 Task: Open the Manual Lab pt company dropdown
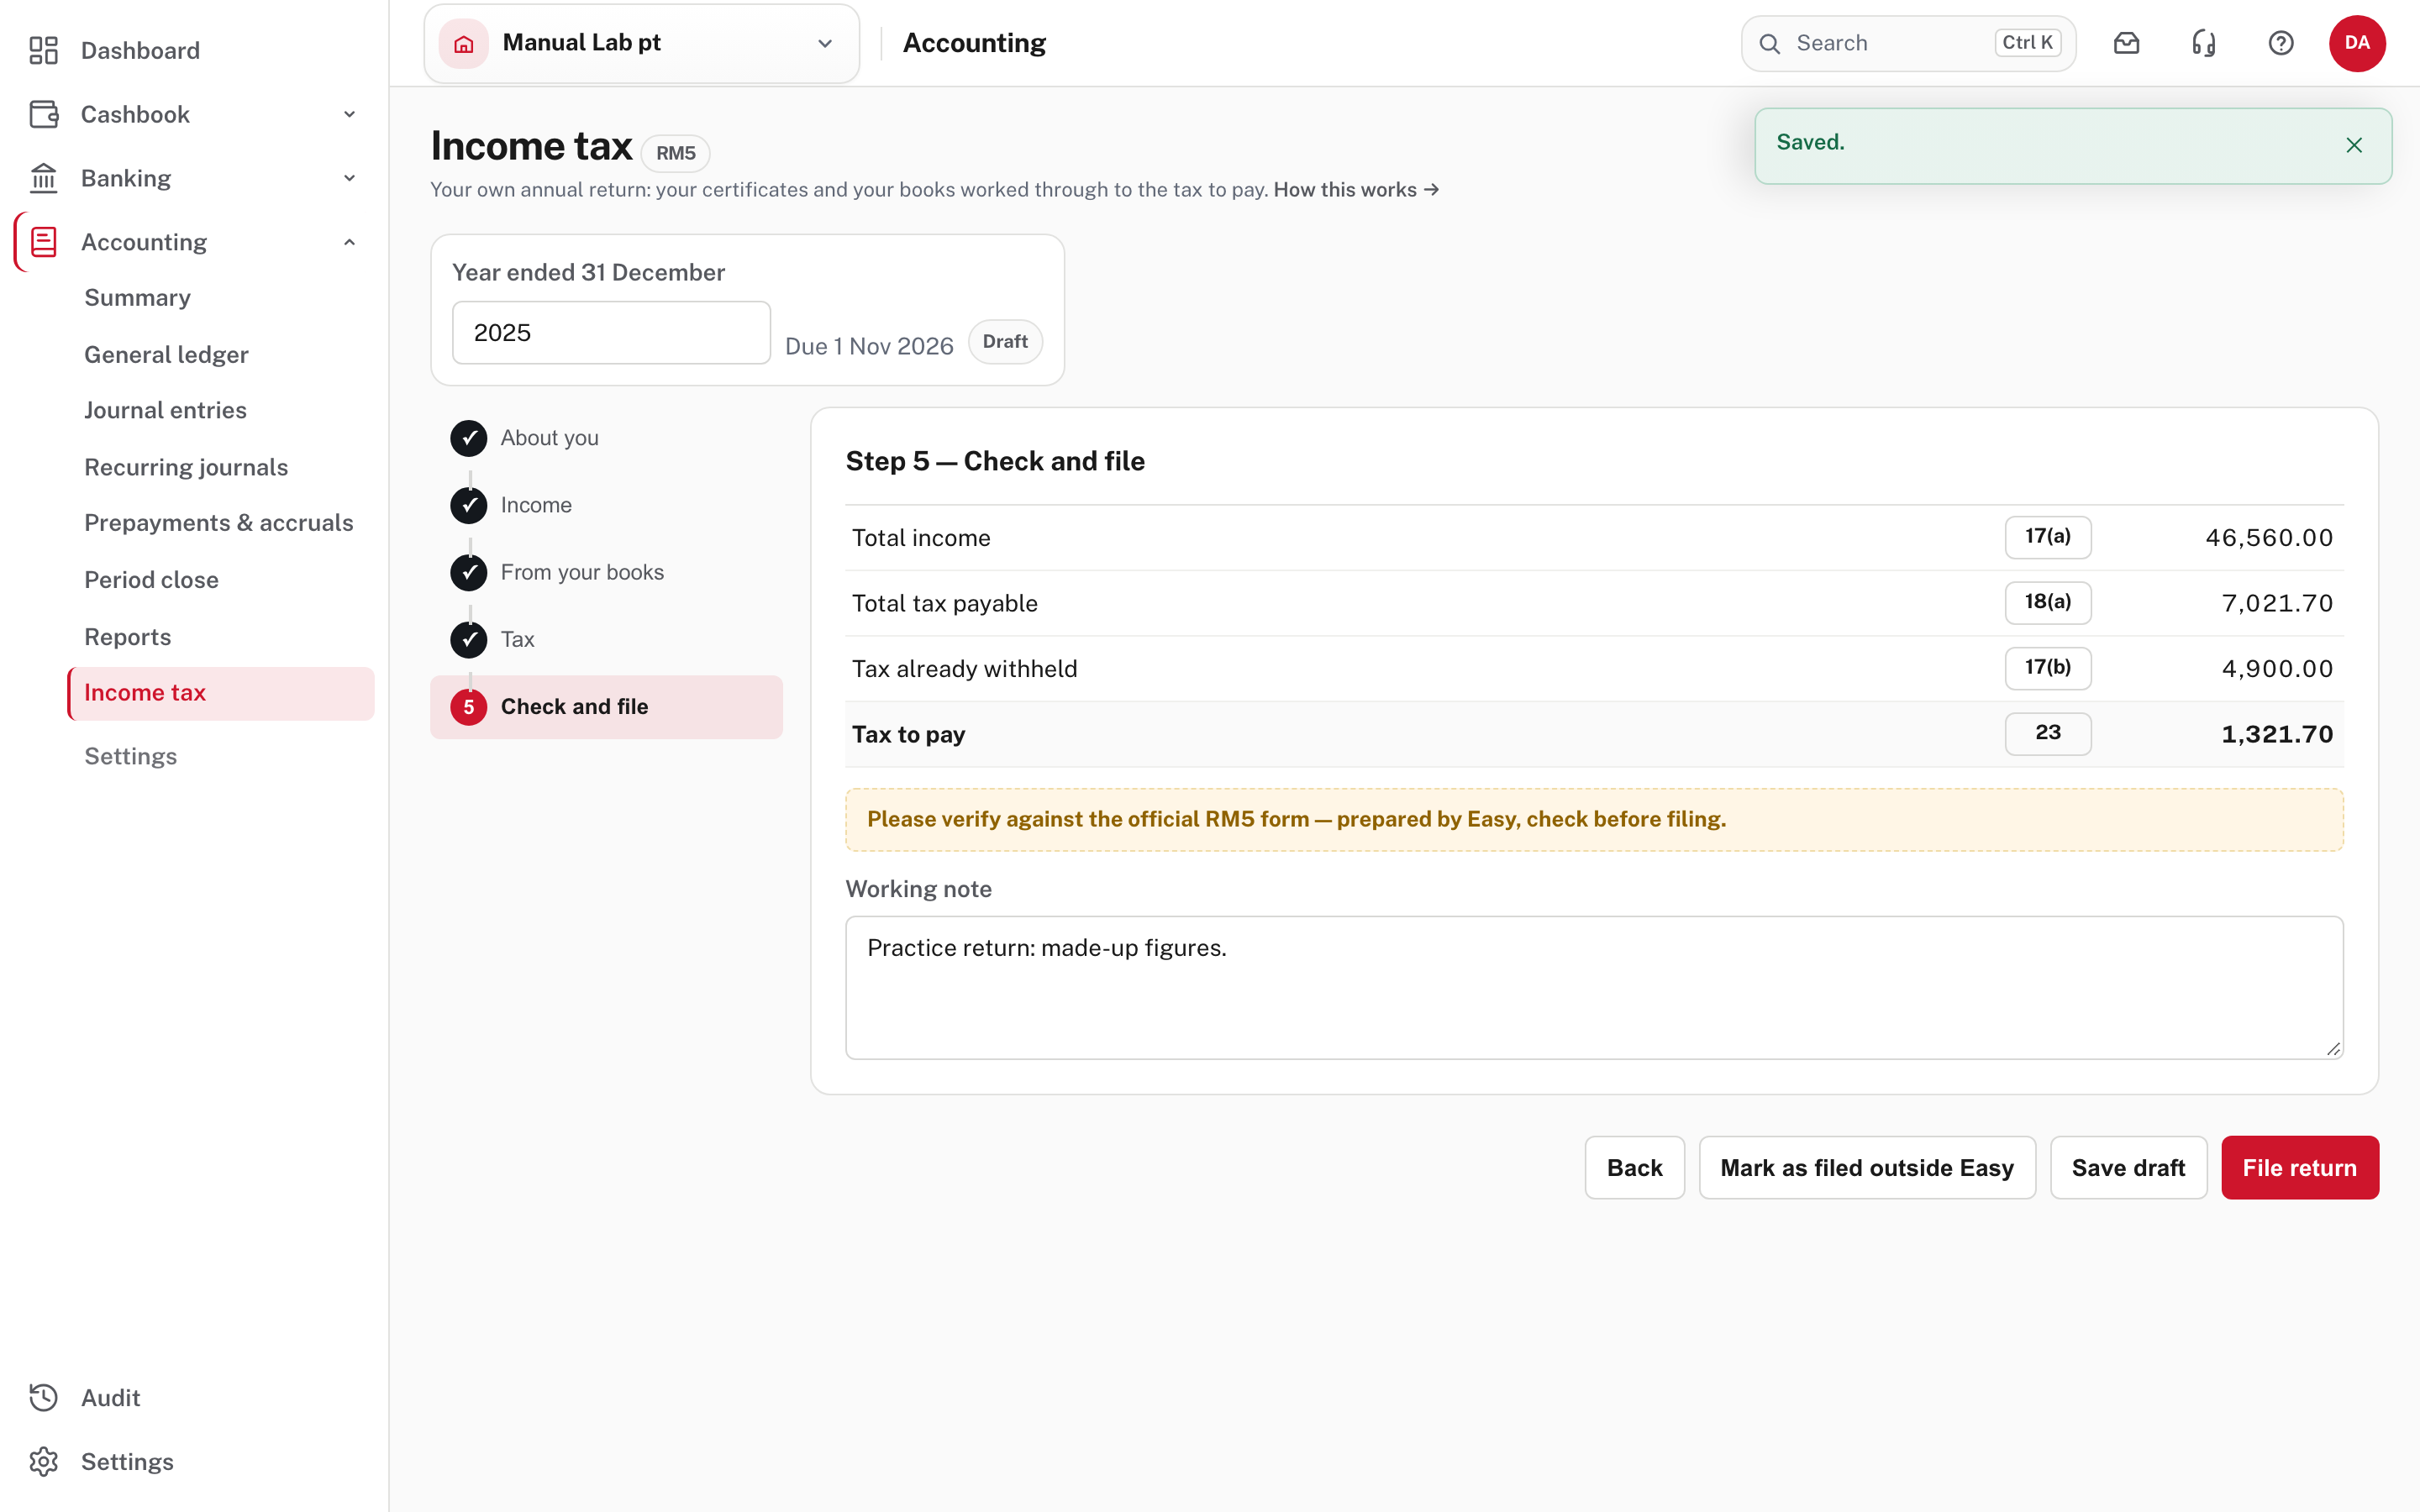tap(641, 43)
